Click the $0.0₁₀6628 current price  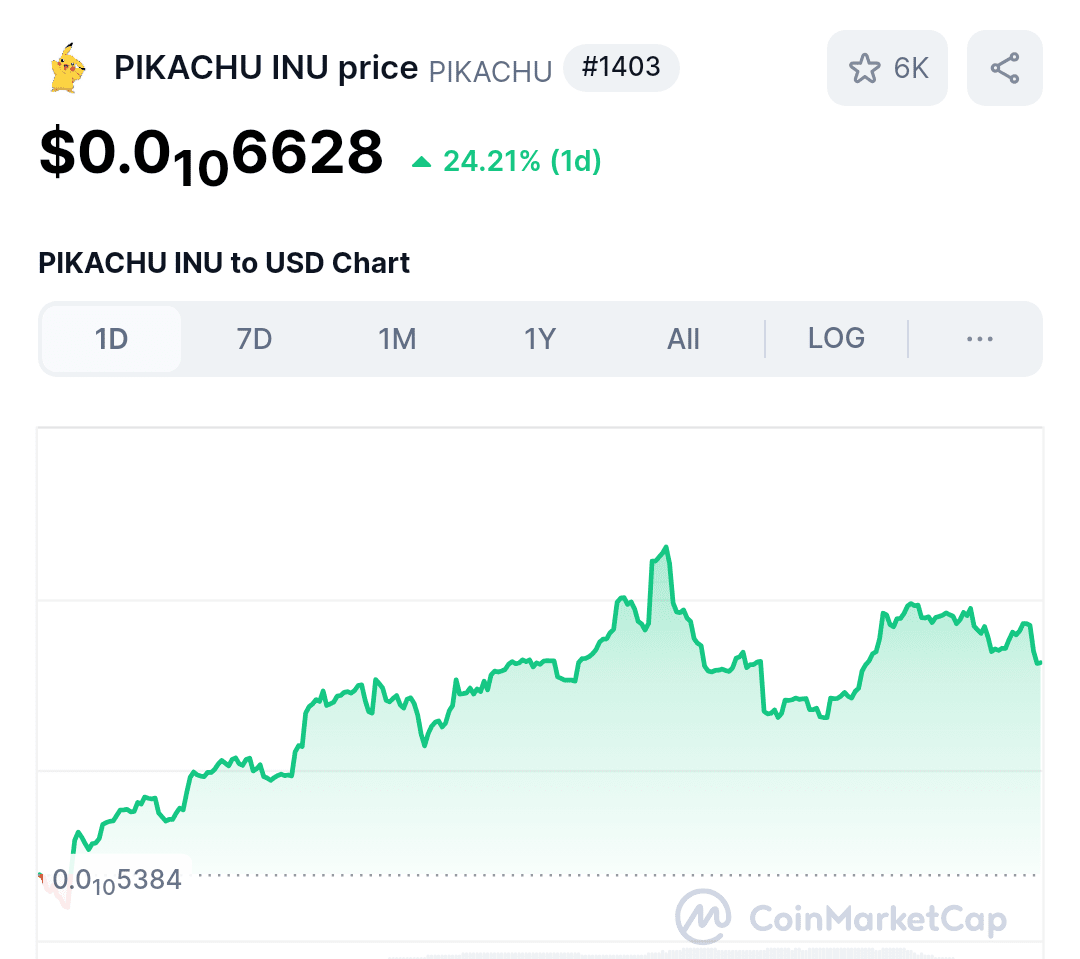(211, 156)
